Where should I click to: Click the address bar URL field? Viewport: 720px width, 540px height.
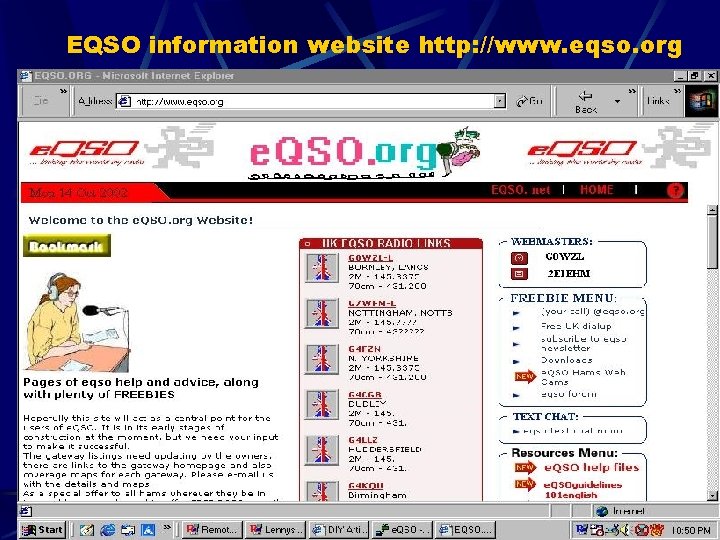coord(310,101)
